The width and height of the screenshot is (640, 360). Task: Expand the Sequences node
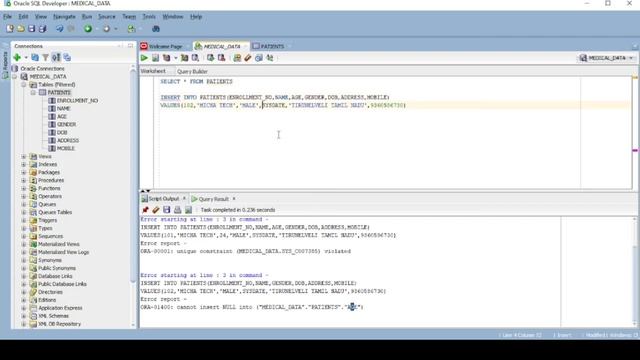point(24,236)
